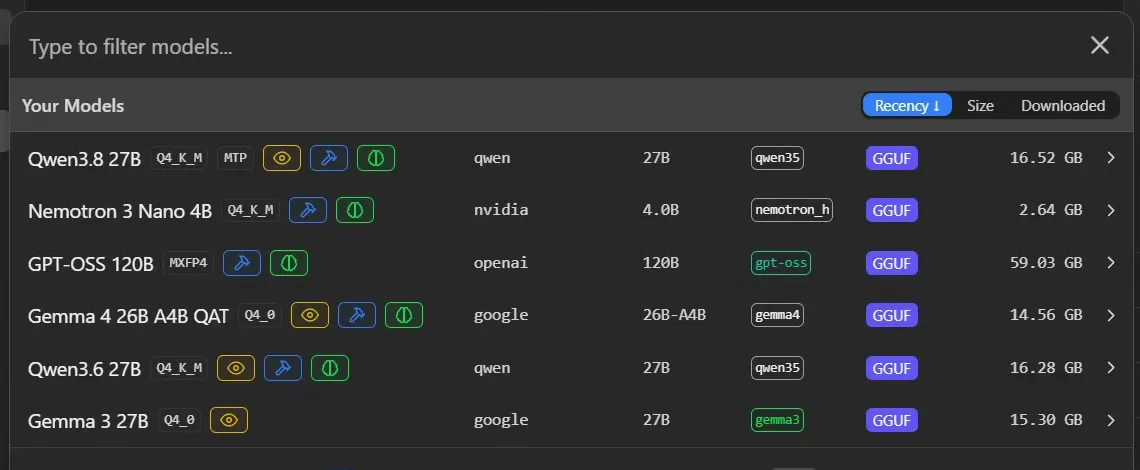Click the MTP tag on Qwen3.8 27B
The image size is (1140, 470).
[236, 158]
